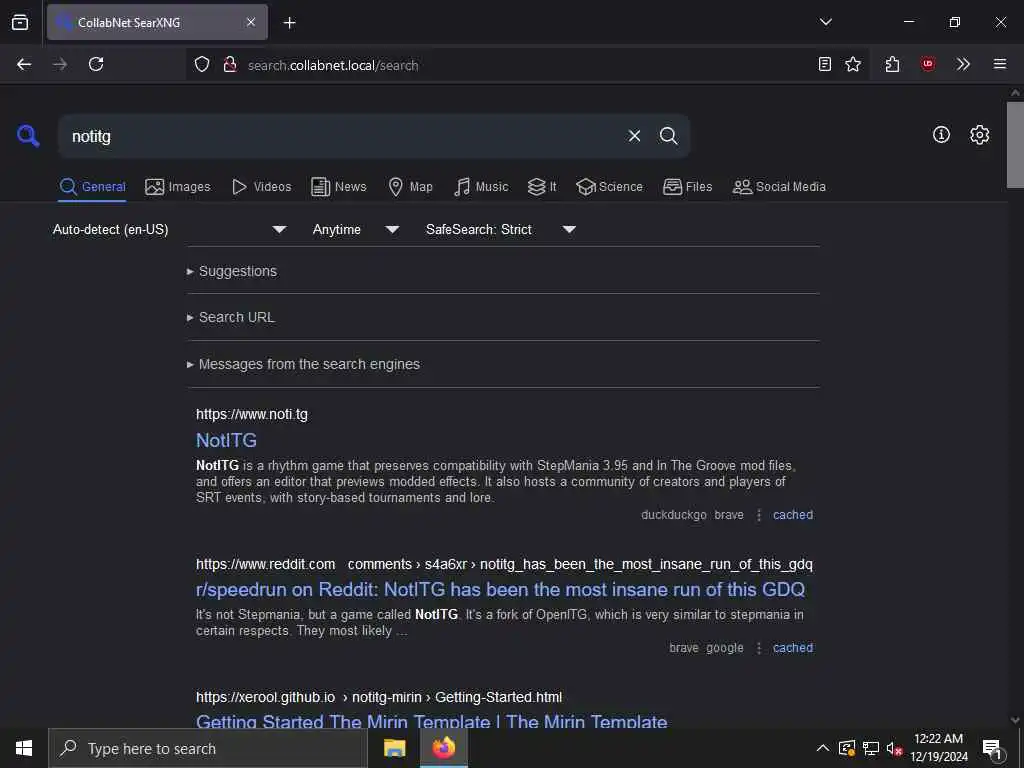Open File Explorer from taskbar
The image size is (1024, 768).
(394, 748)
